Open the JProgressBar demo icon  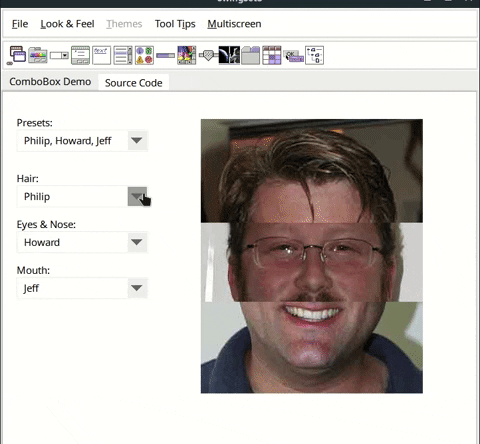(x=165, y=55)
